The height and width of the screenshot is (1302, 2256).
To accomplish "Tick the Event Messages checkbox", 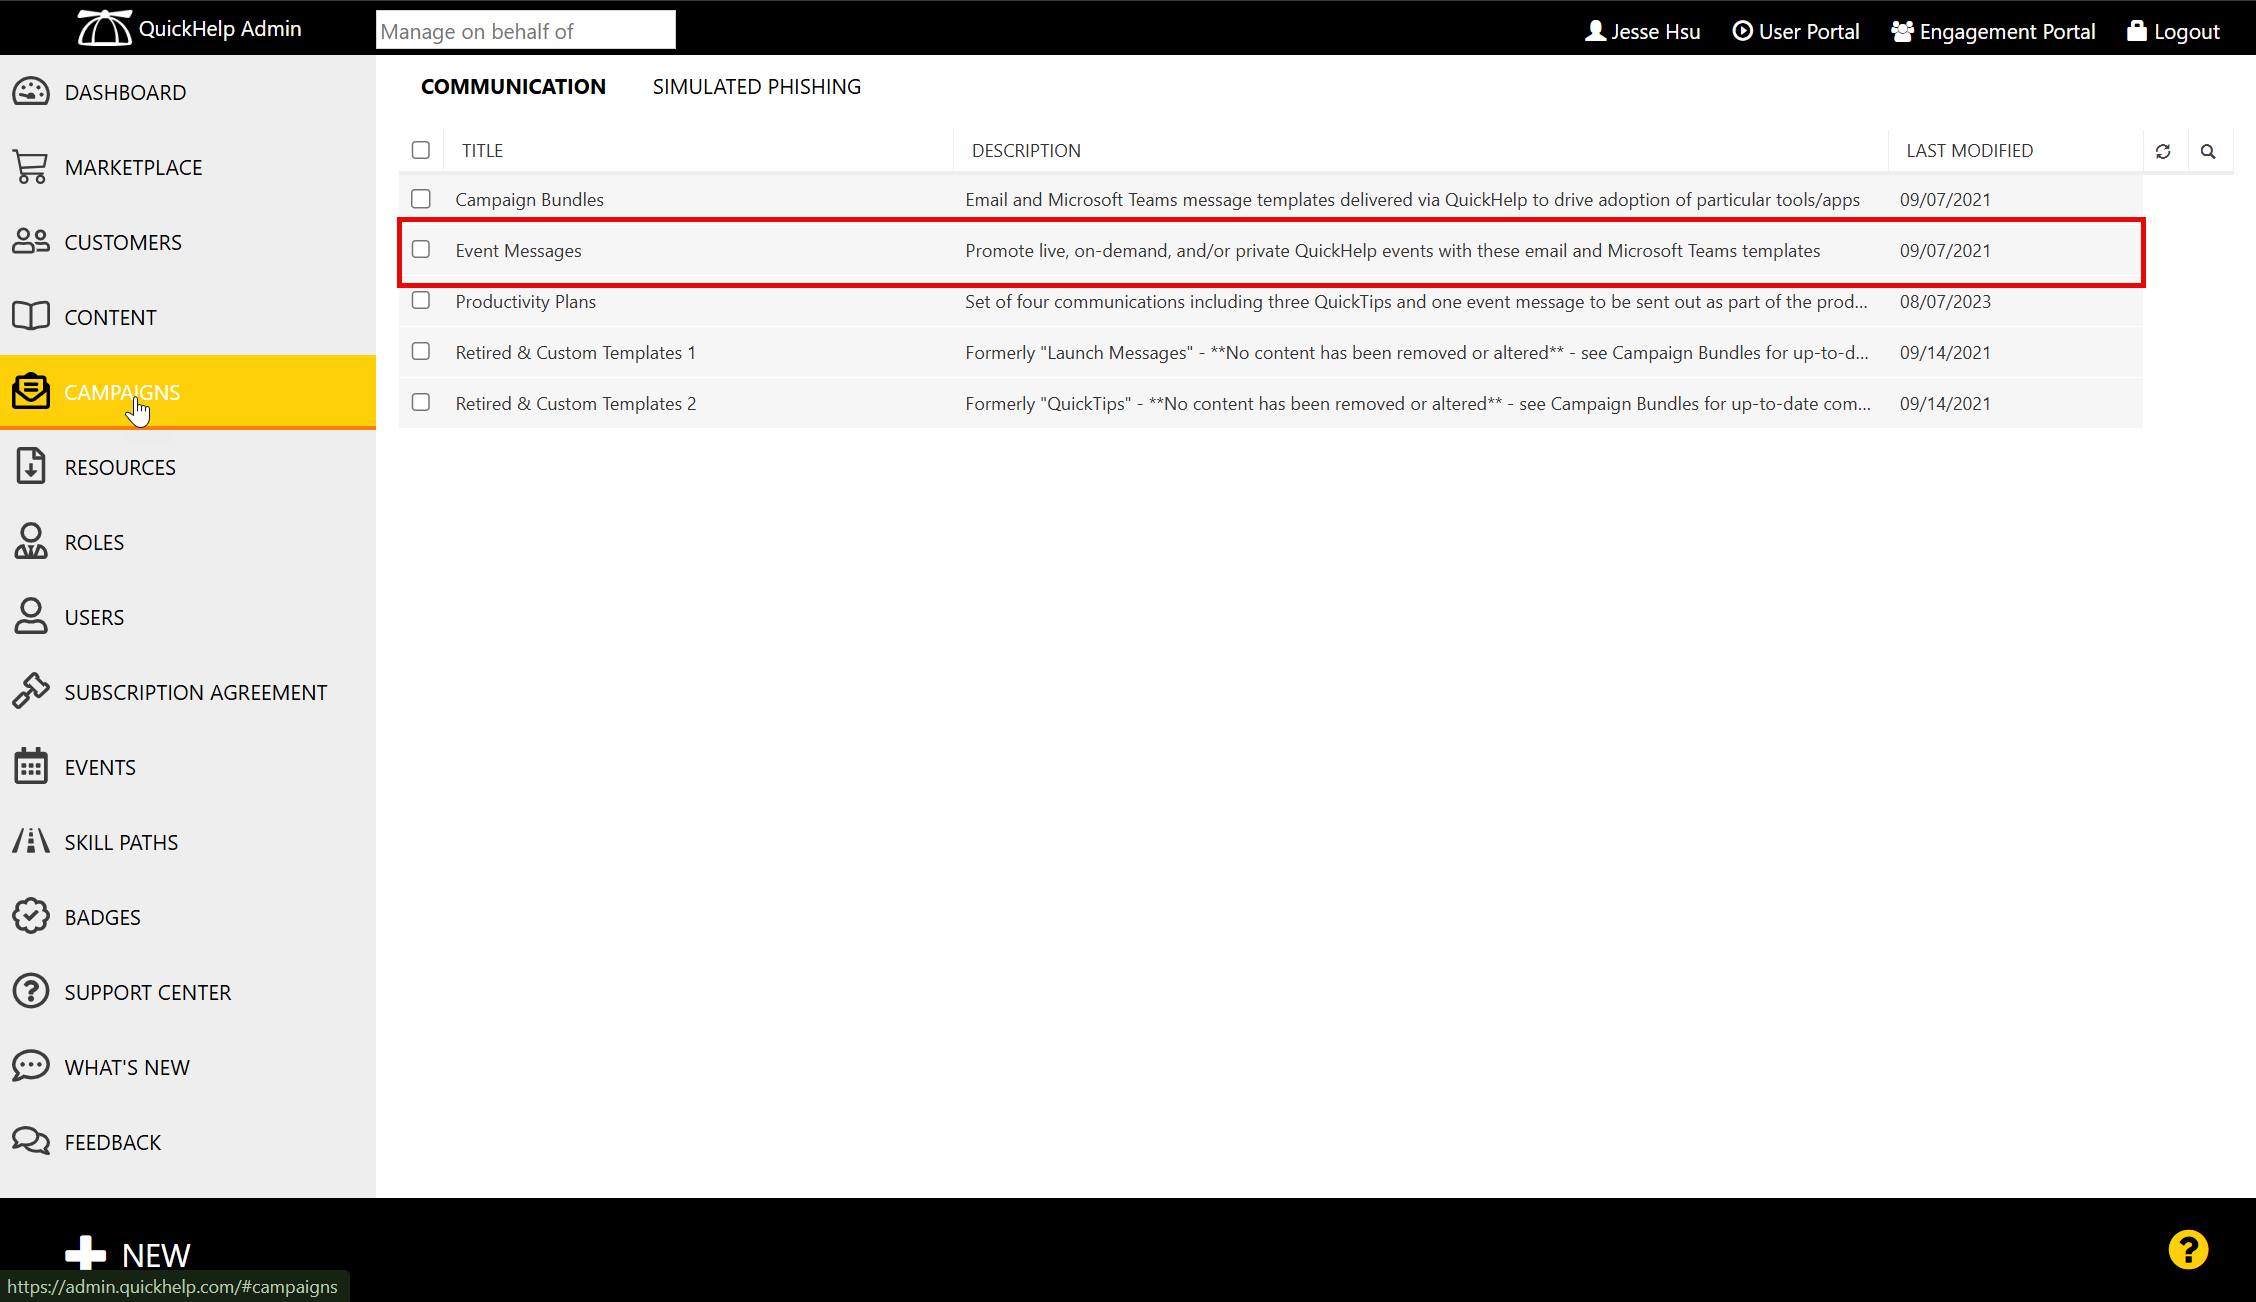I will (x=421, y=250).
